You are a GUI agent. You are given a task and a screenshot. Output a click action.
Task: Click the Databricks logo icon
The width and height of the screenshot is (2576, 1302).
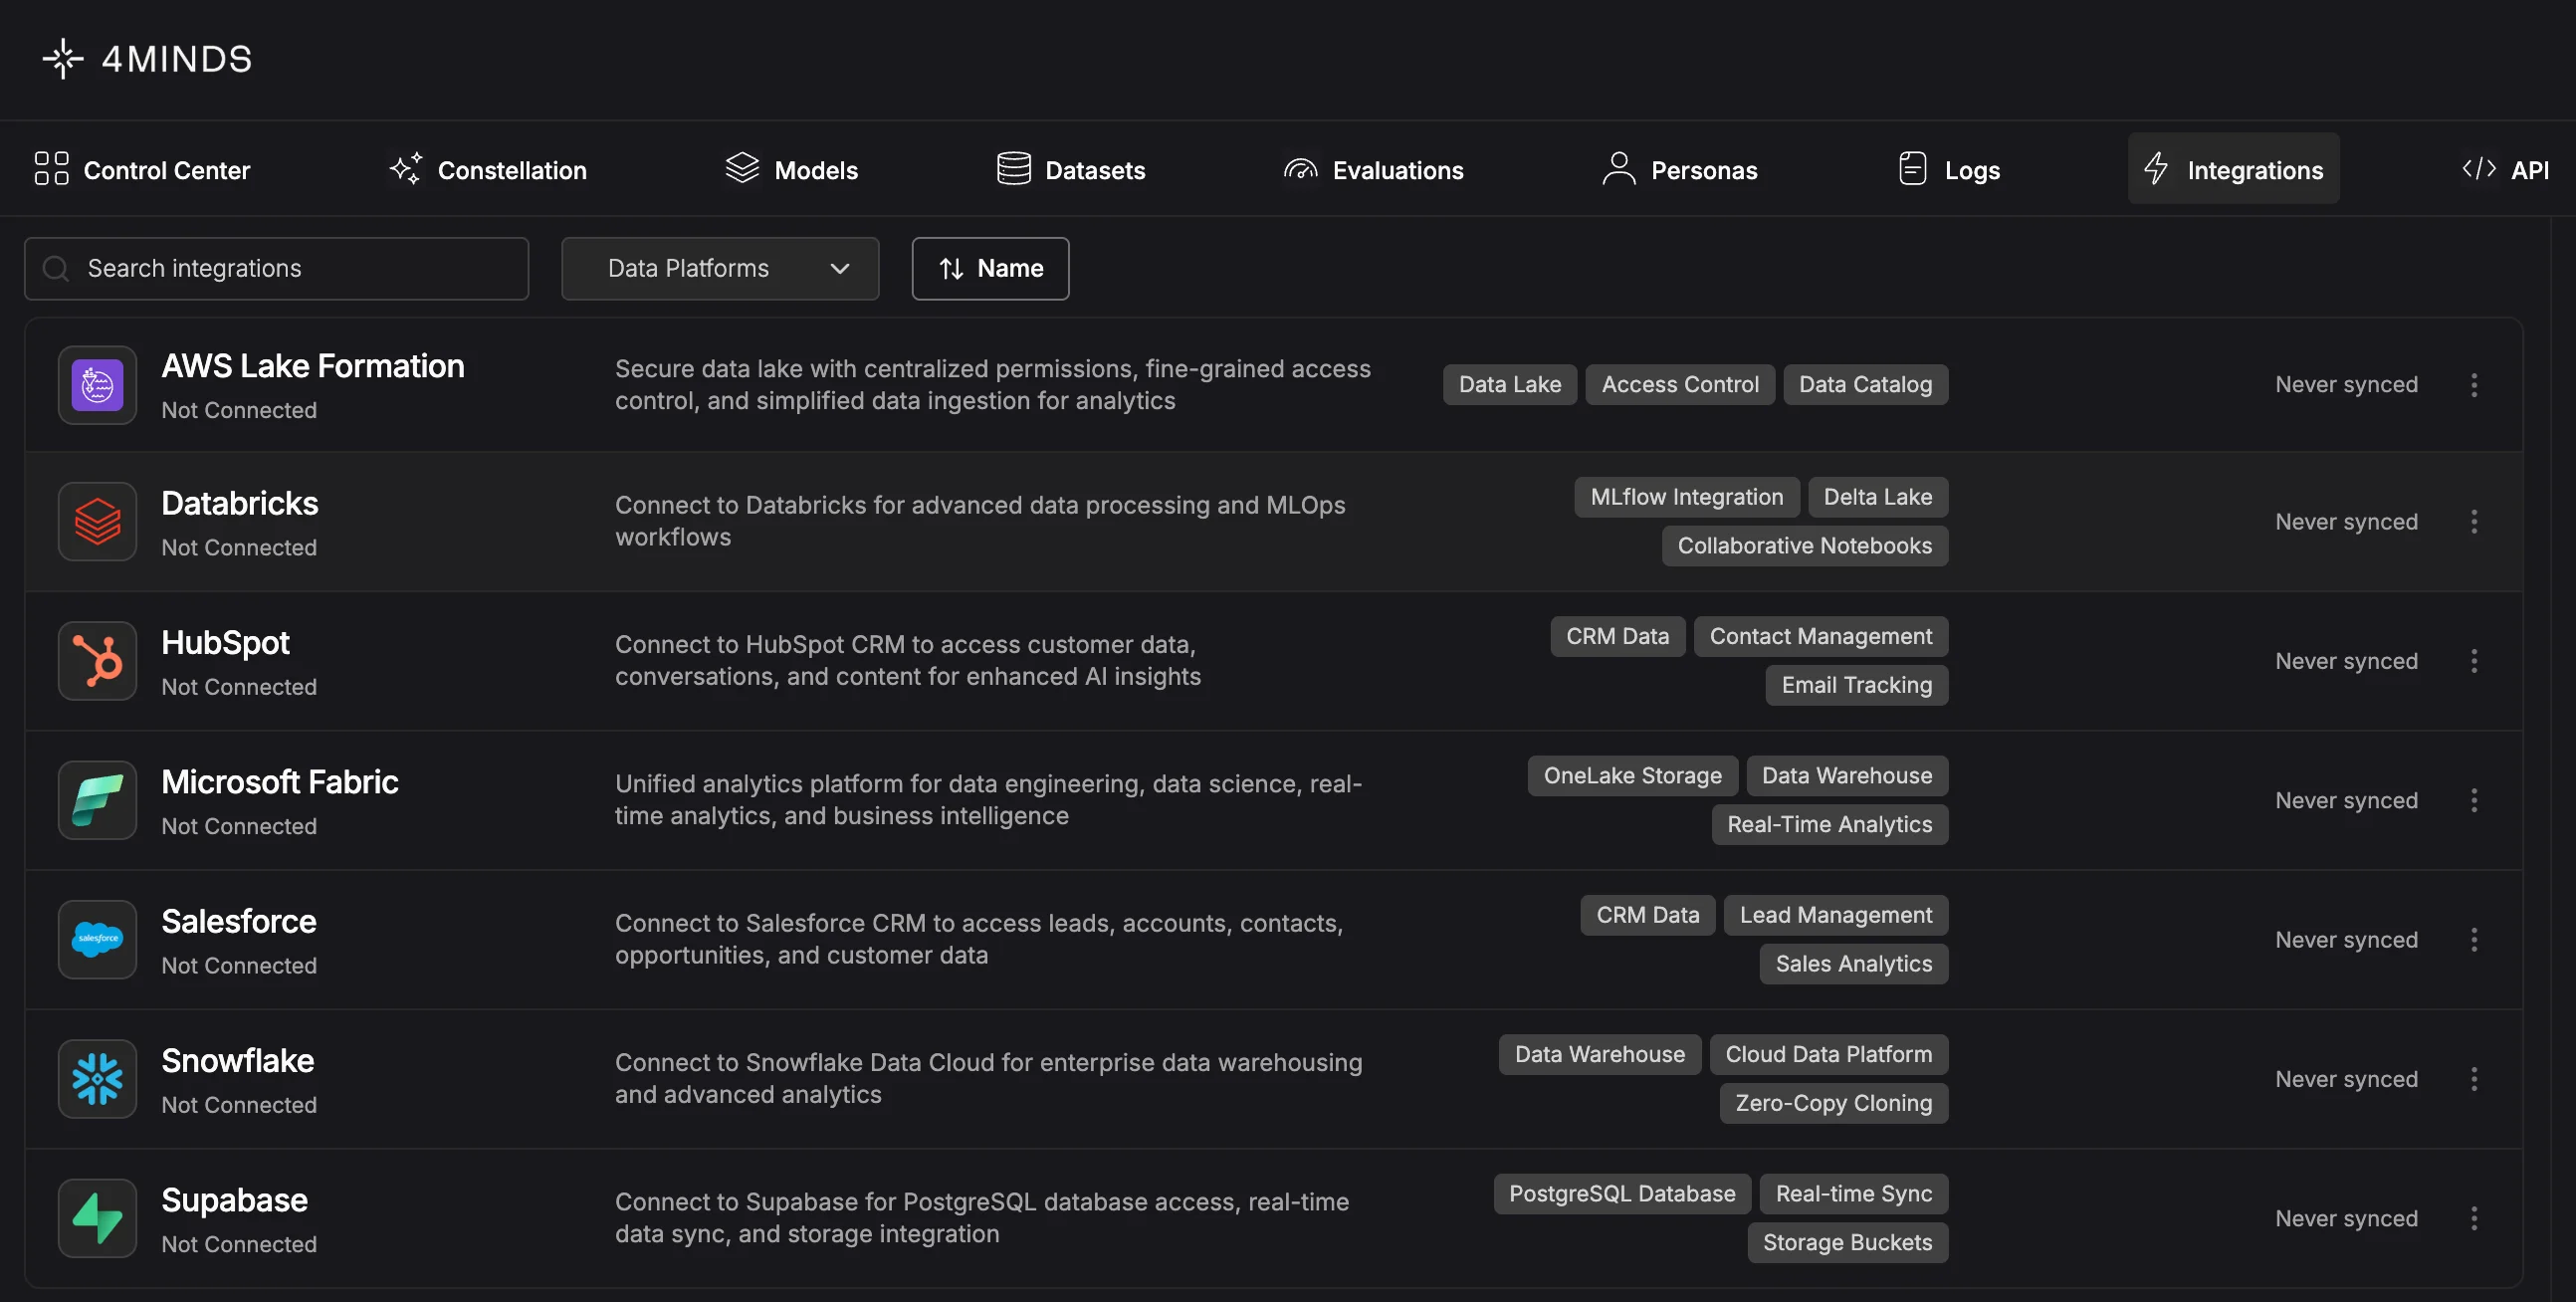(x=97, y=521)
